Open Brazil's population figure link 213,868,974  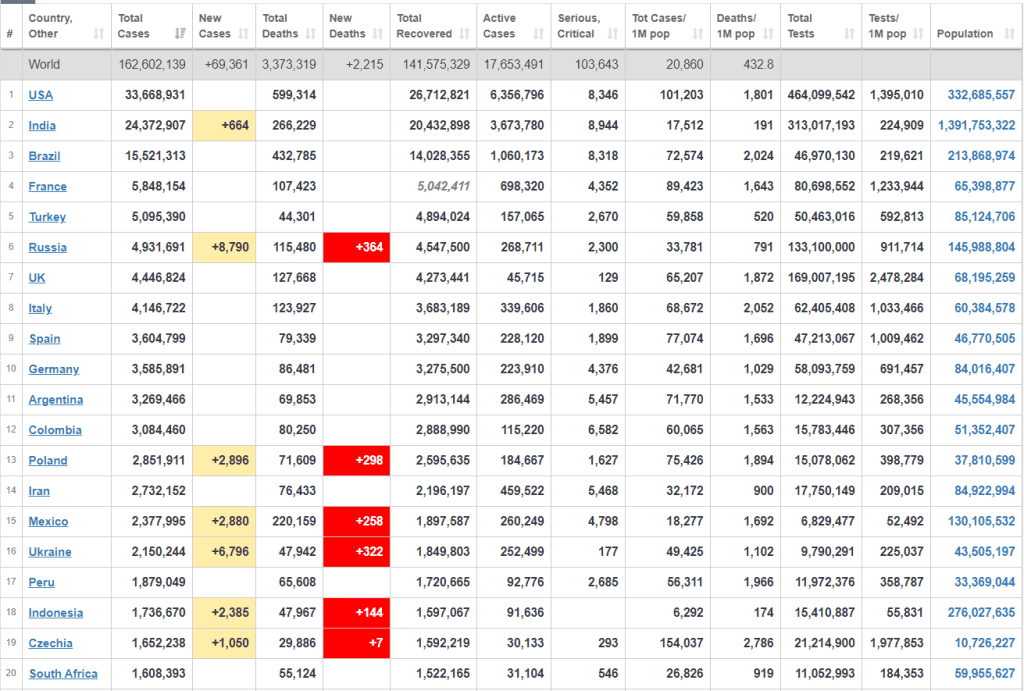(x=975, y=156)
